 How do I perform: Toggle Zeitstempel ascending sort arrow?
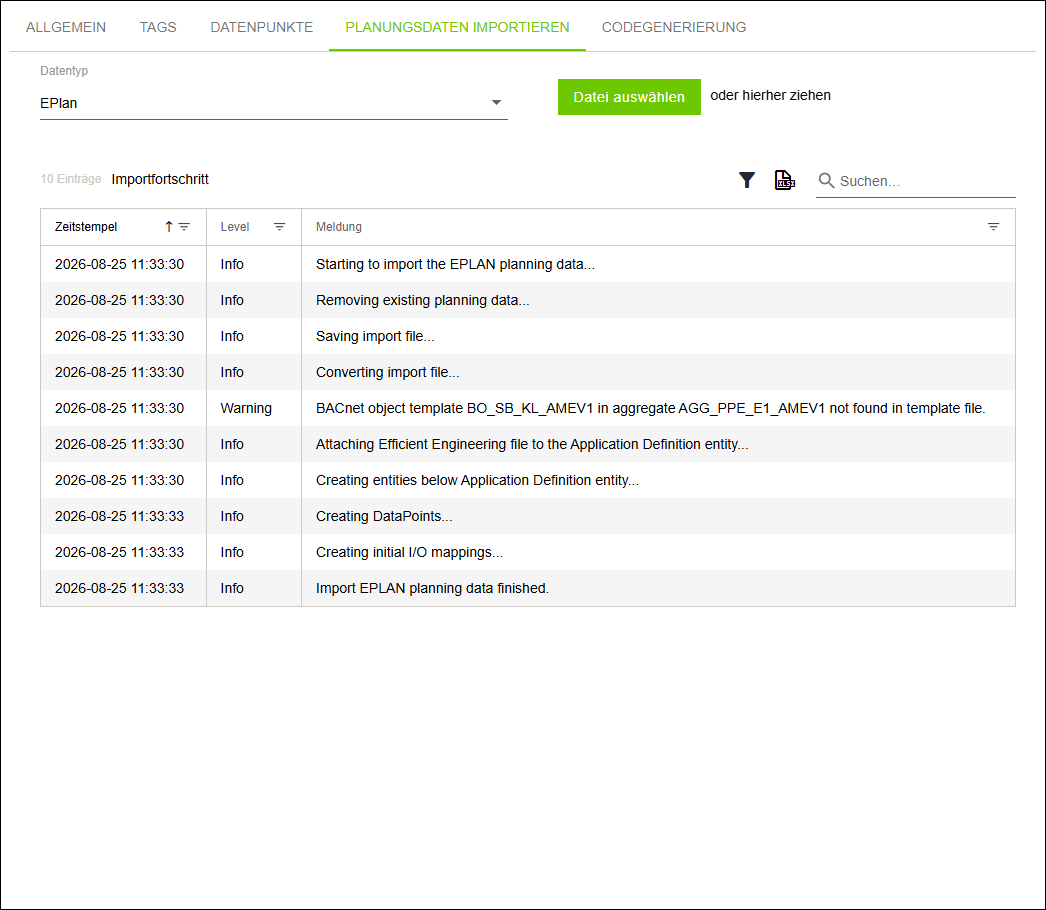[x=169, y=227]
